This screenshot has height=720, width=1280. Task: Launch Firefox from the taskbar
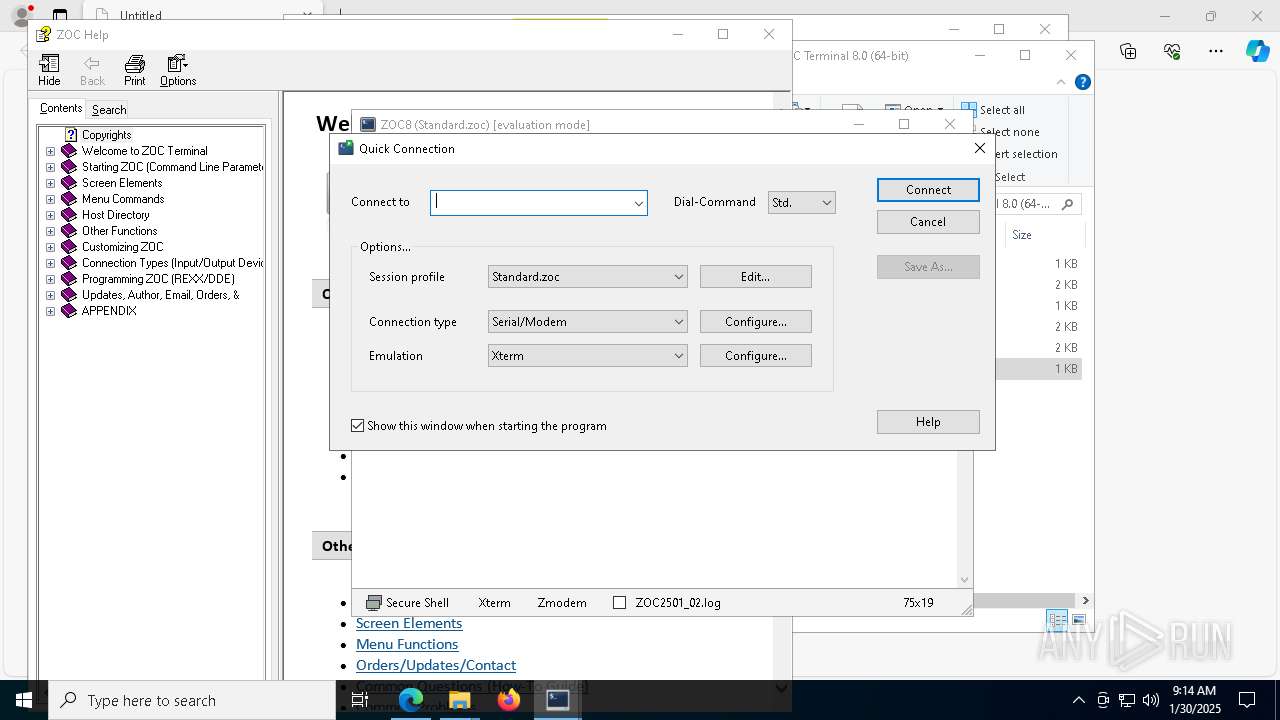(x=509, y=700)
